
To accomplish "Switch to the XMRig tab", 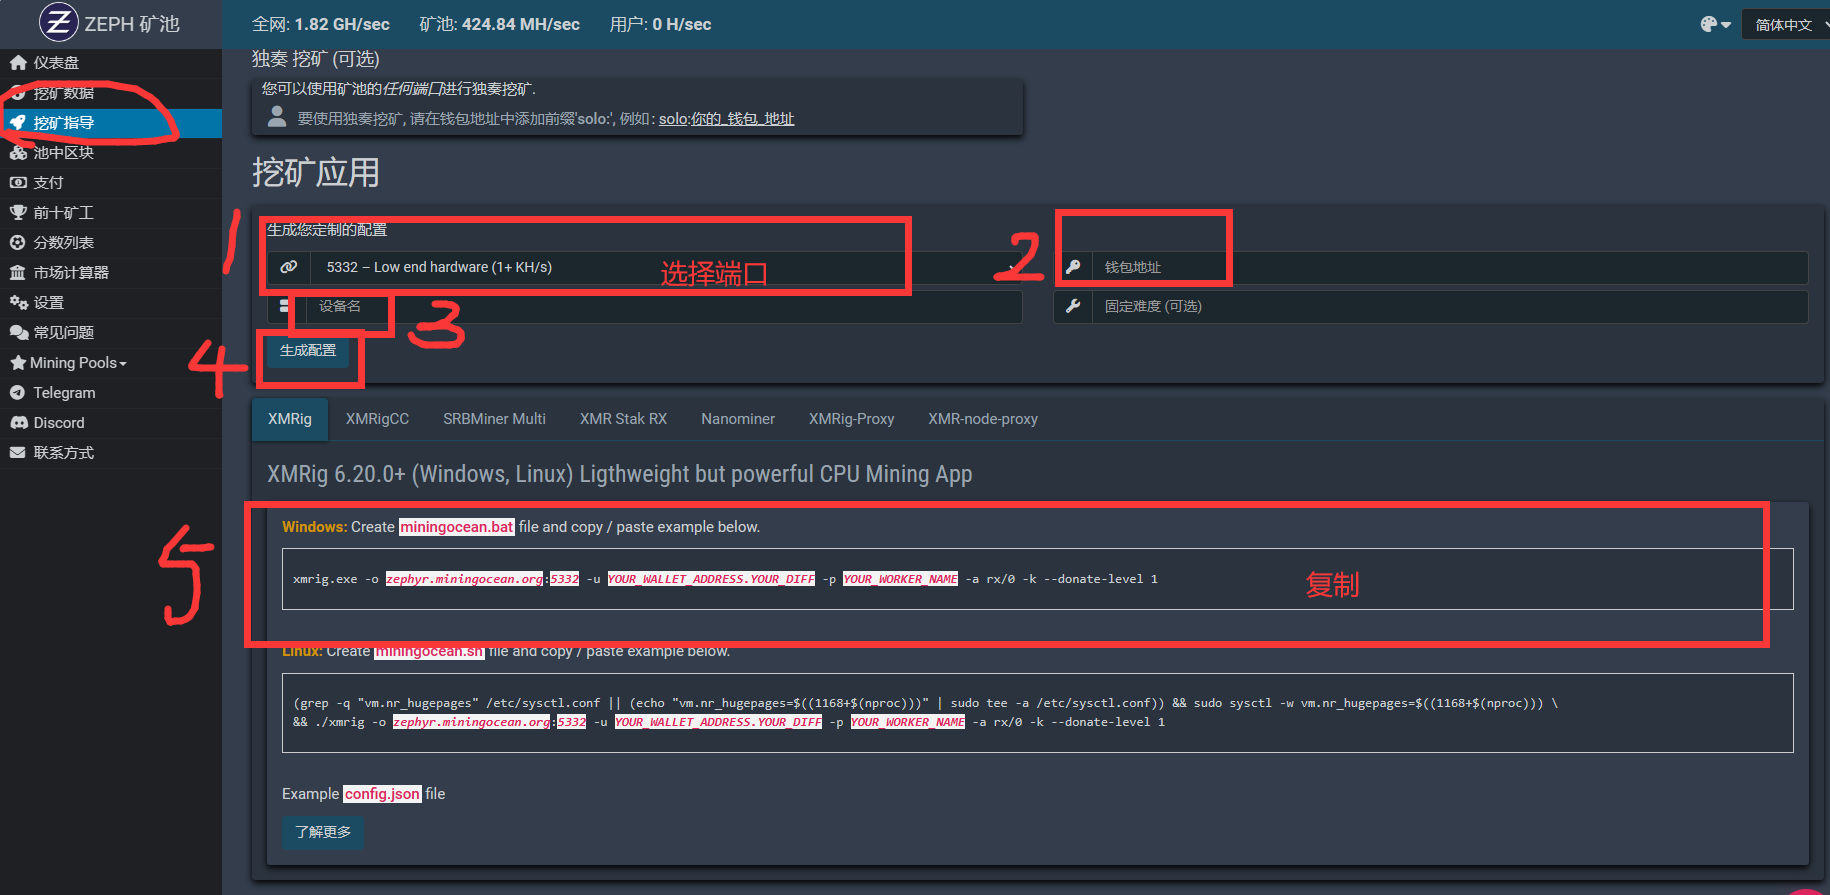I will (290, 419).
